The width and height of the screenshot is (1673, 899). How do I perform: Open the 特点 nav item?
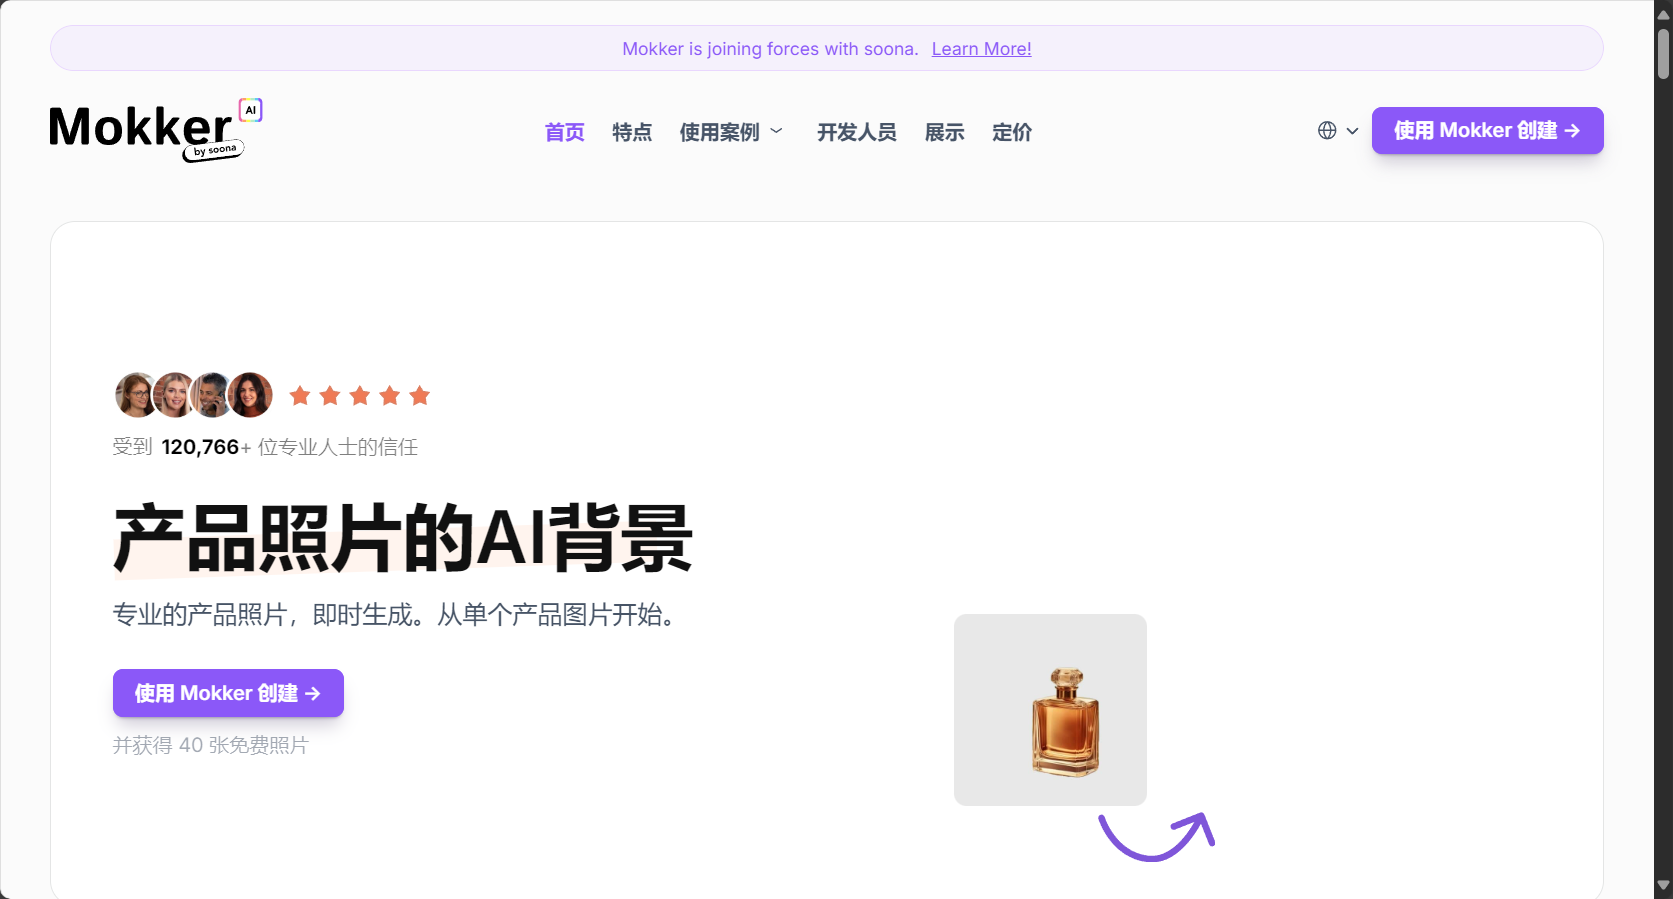coord(632,132)
